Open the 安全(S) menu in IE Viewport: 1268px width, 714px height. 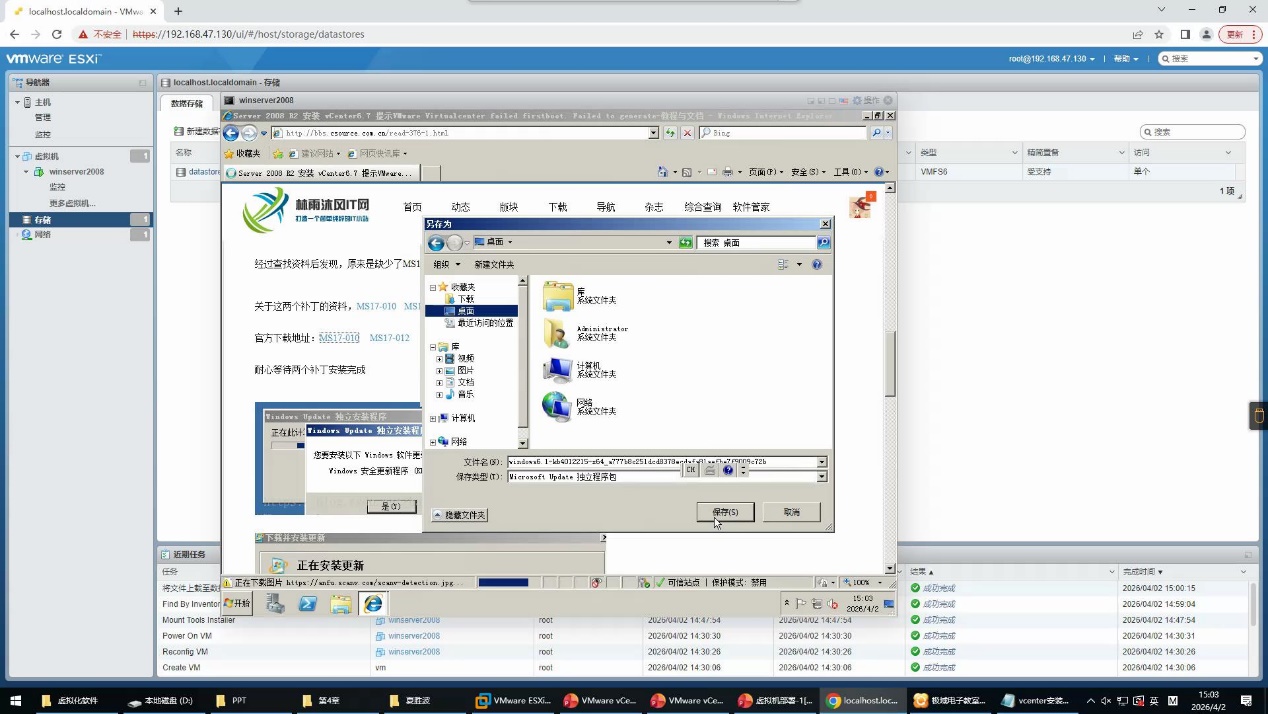(809, 172)
